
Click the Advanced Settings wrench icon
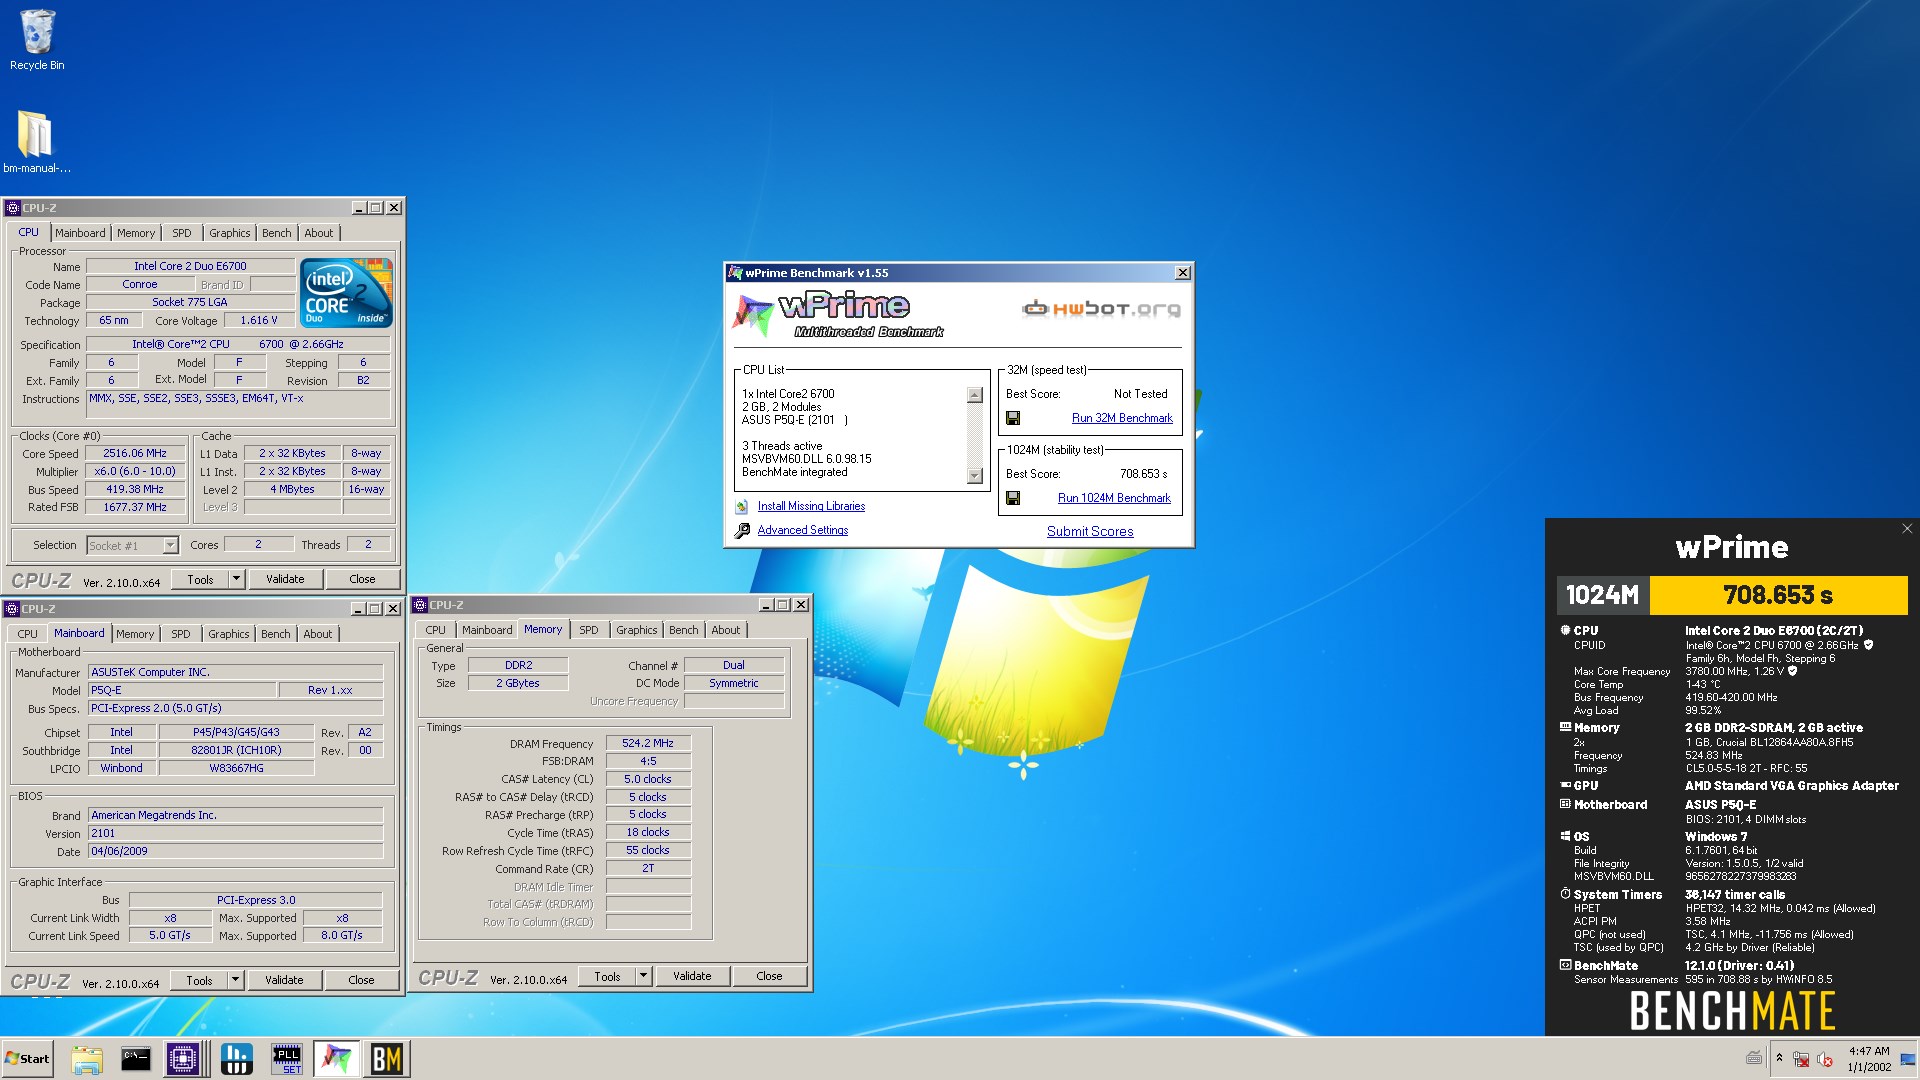[x=742, y=531]
